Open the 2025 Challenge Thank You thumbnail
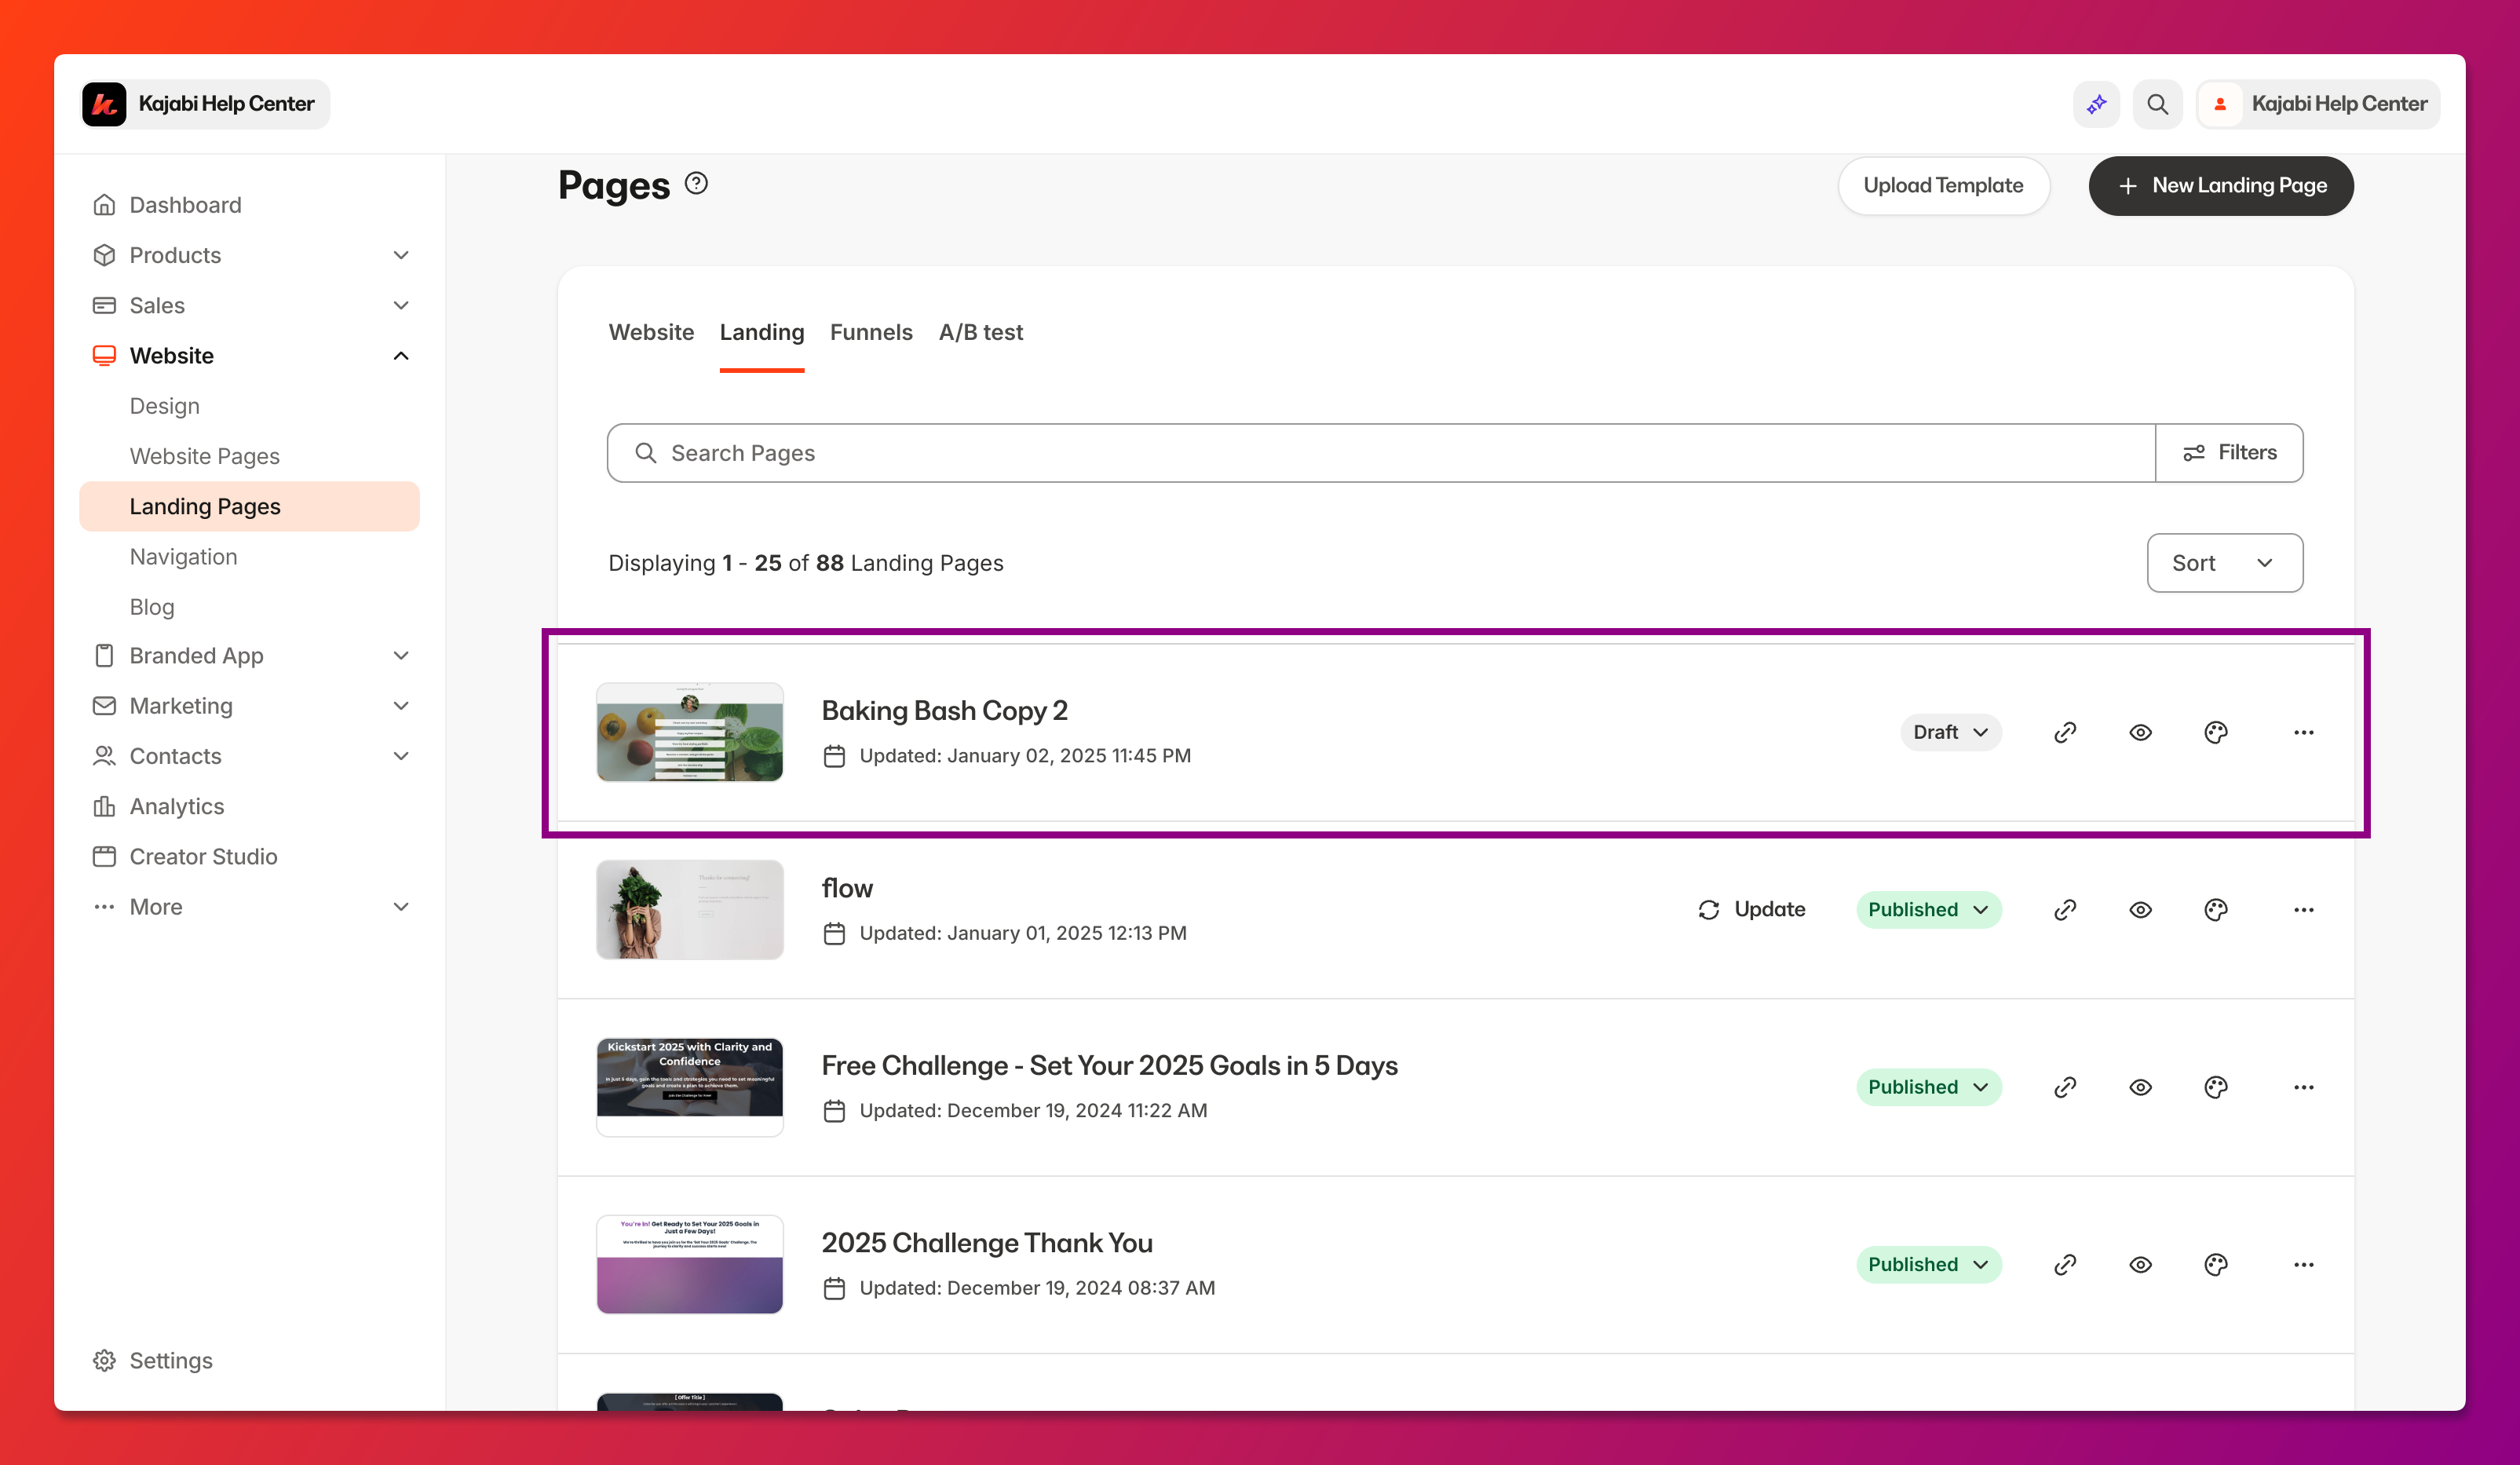Image resolution: width=2520 pixels, height=1465 pixels. coord(690,1265)
